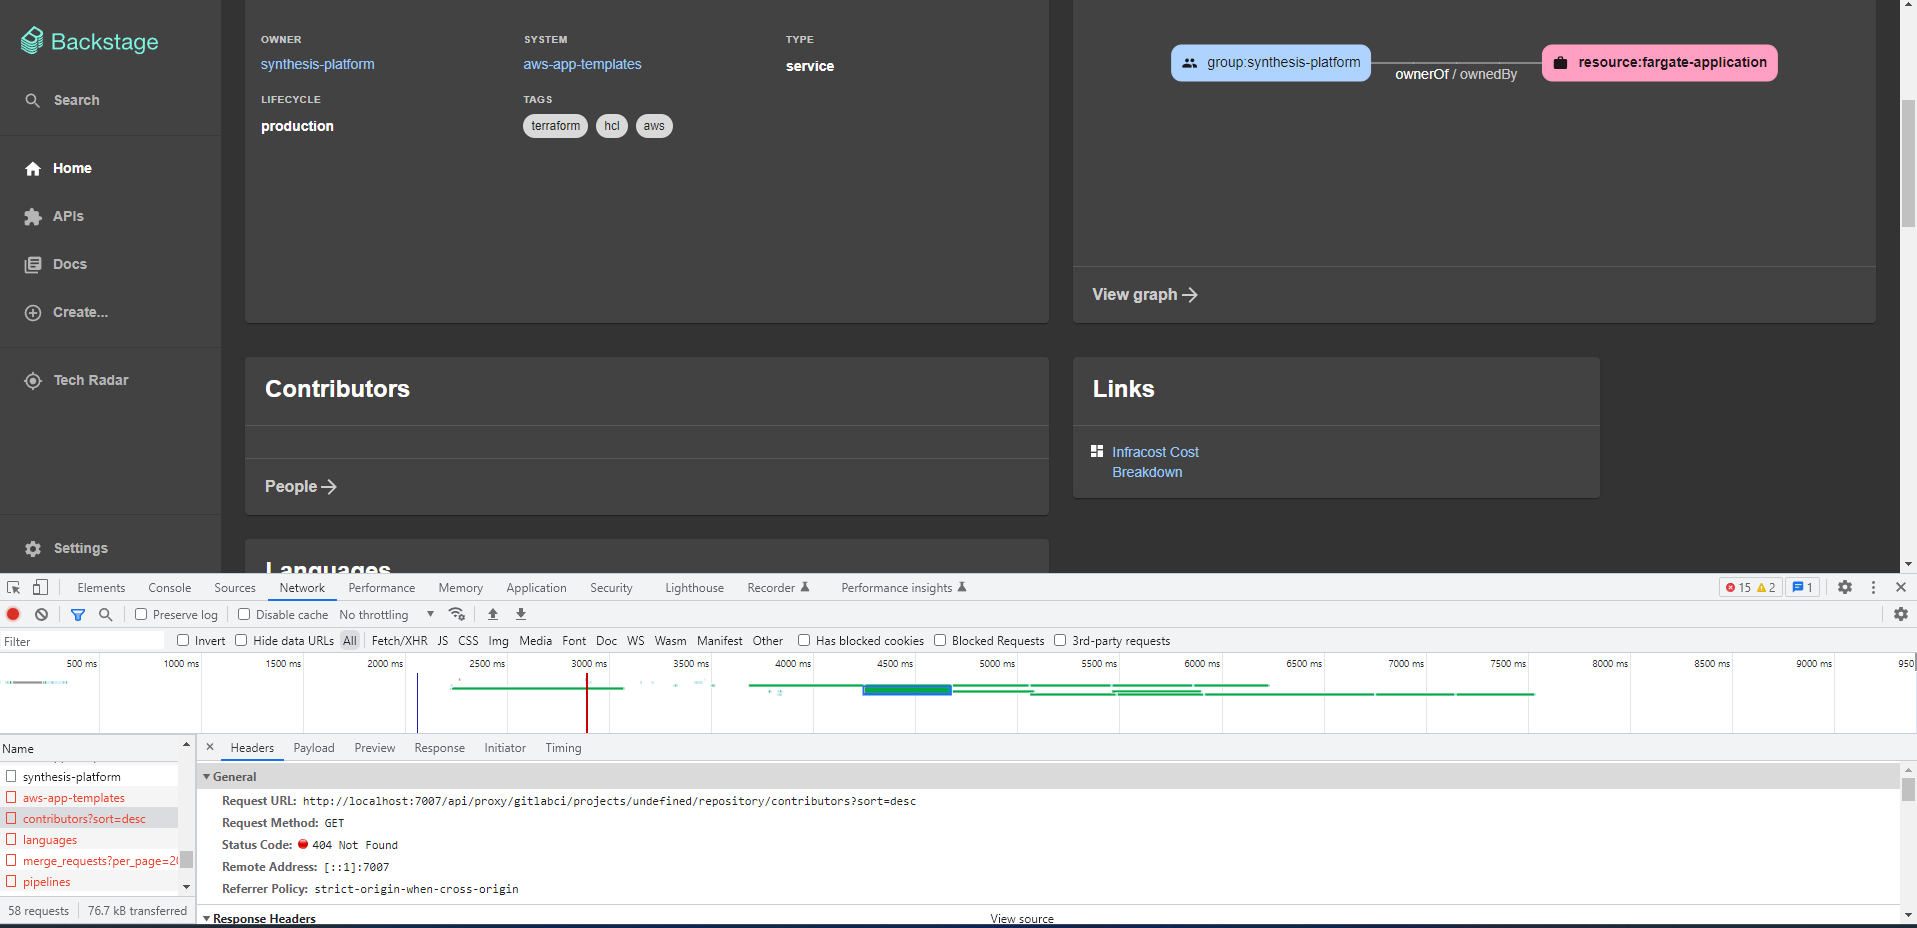1917x928 pixels.
Task: Enable the Preserve log option
Action: (x=141, y=614)
